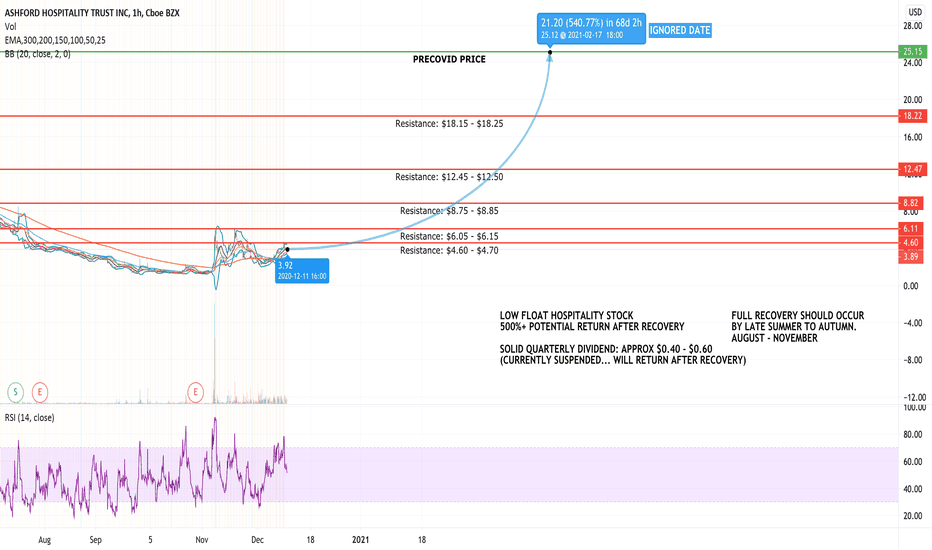The width and height of the screenshot is (932, 550).
Task: Click the green S split marker icon
Action: point(15,392)
